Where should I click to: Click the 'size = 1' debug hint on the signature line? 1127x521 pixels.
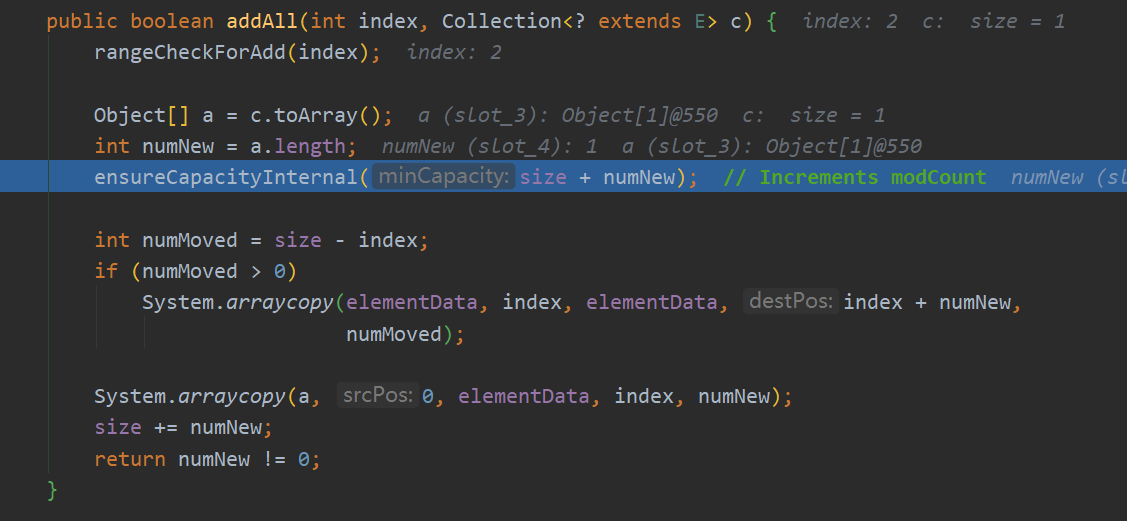point(1017,22)
